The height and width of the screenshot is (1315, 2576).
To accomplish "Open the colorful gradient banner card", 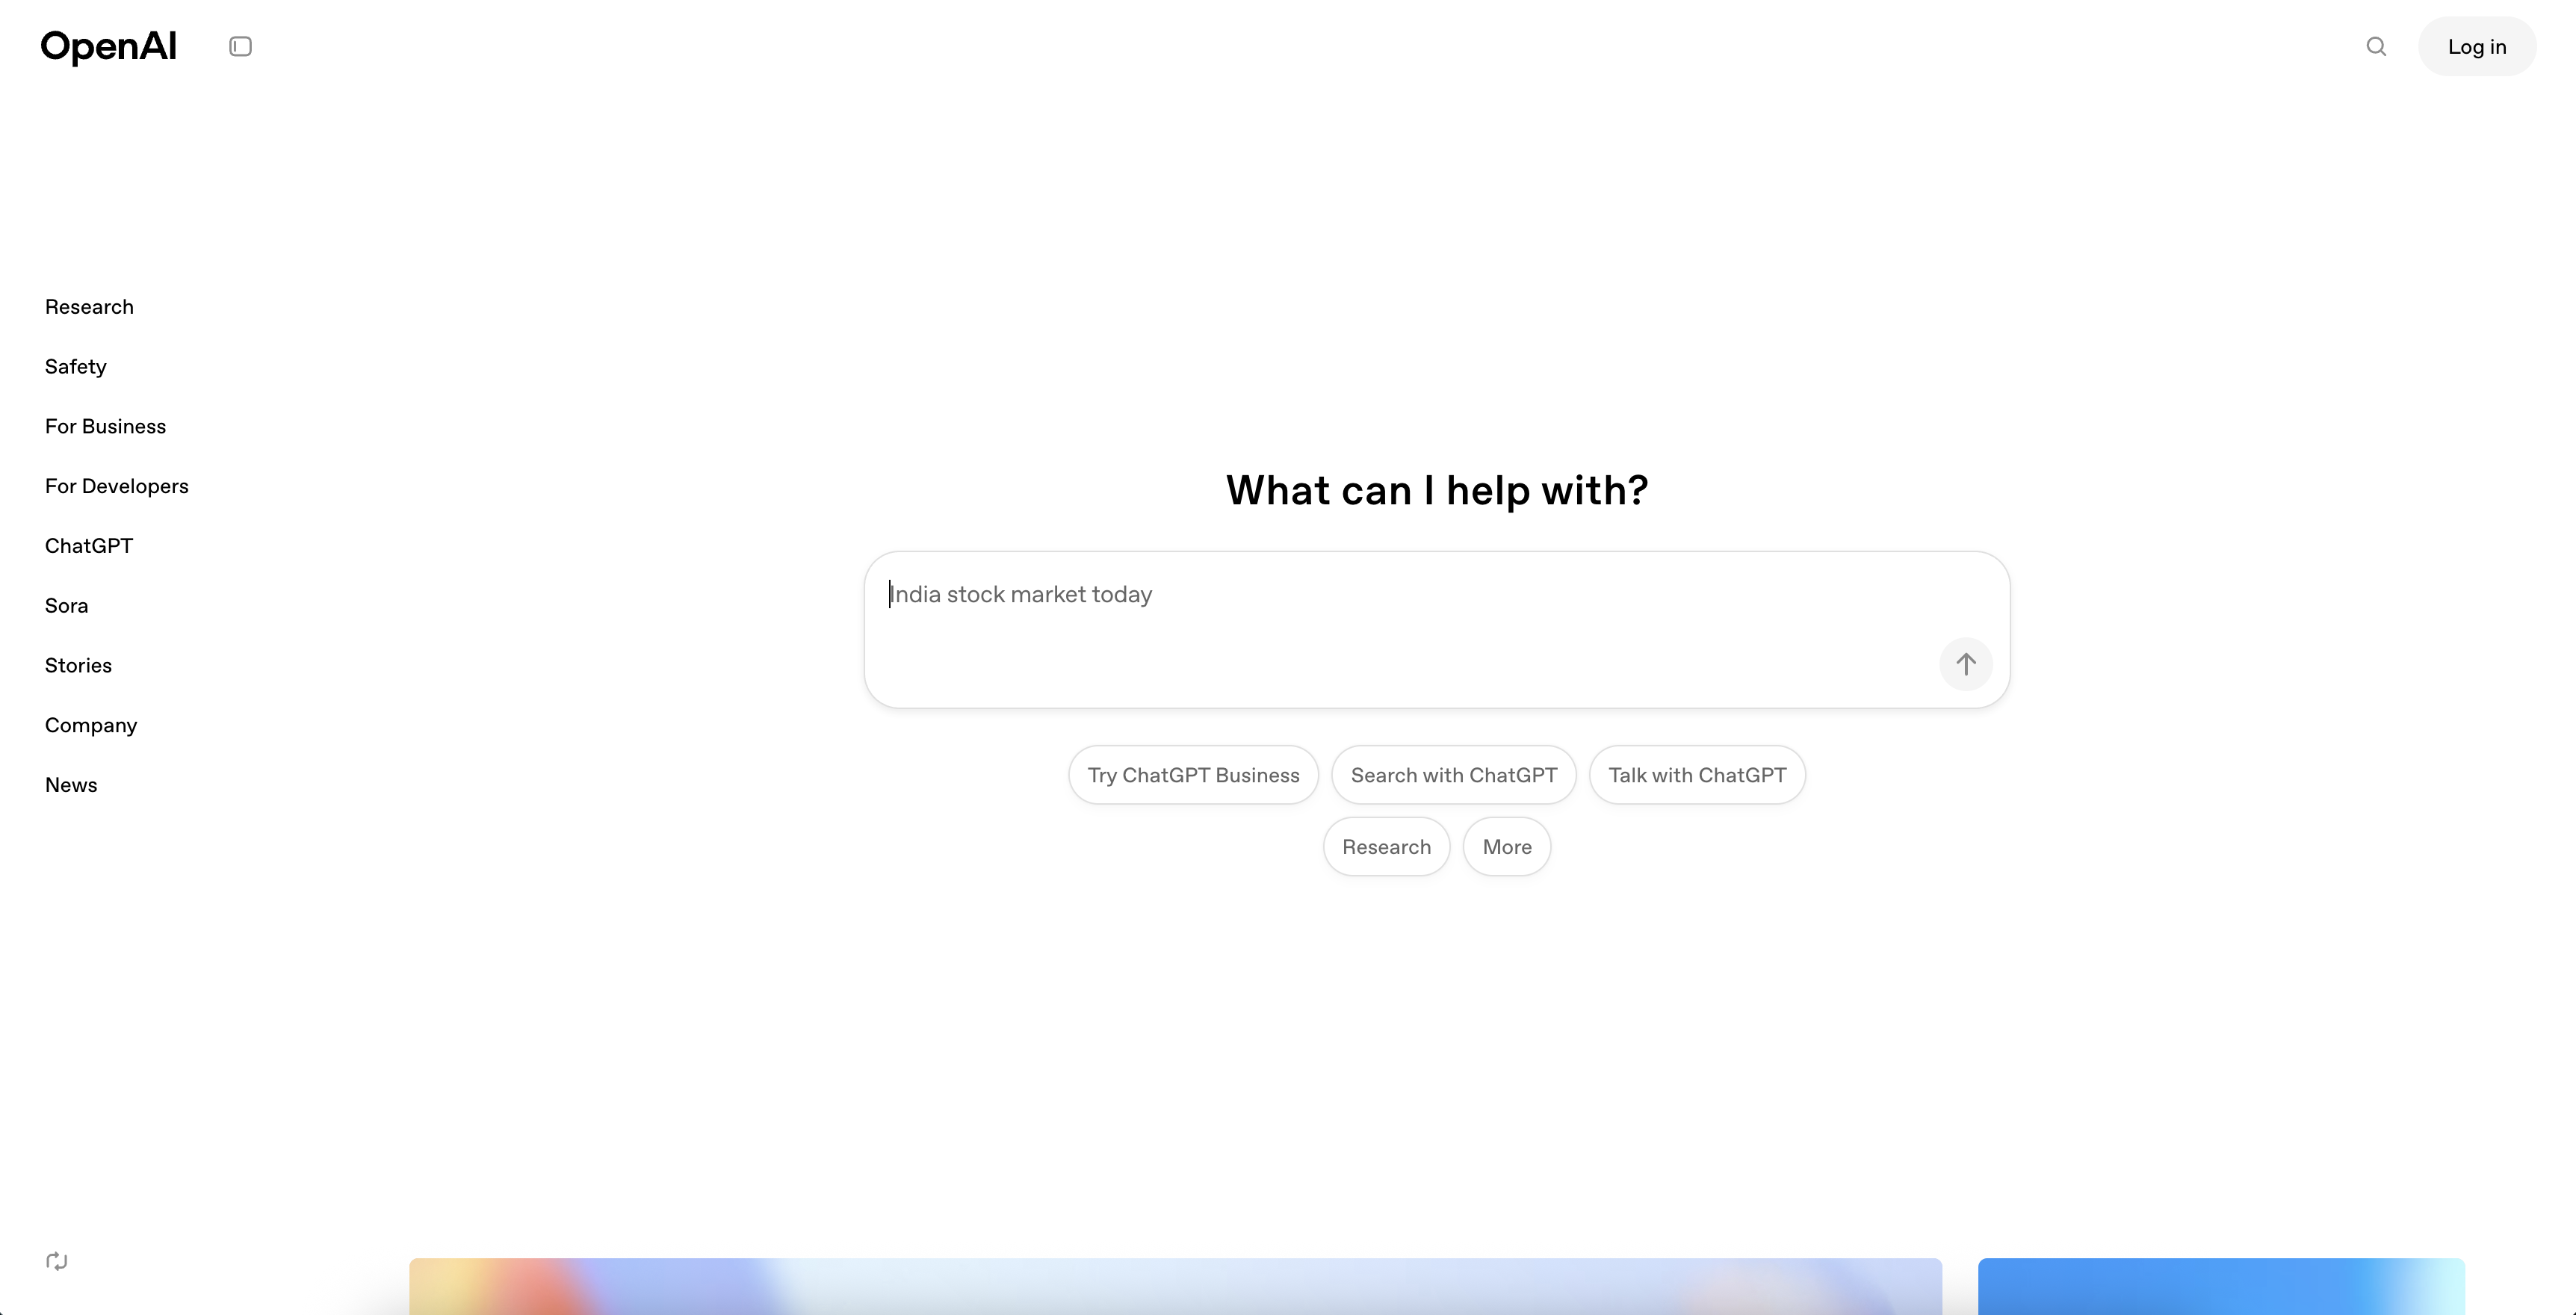I will point(1175,1286).
